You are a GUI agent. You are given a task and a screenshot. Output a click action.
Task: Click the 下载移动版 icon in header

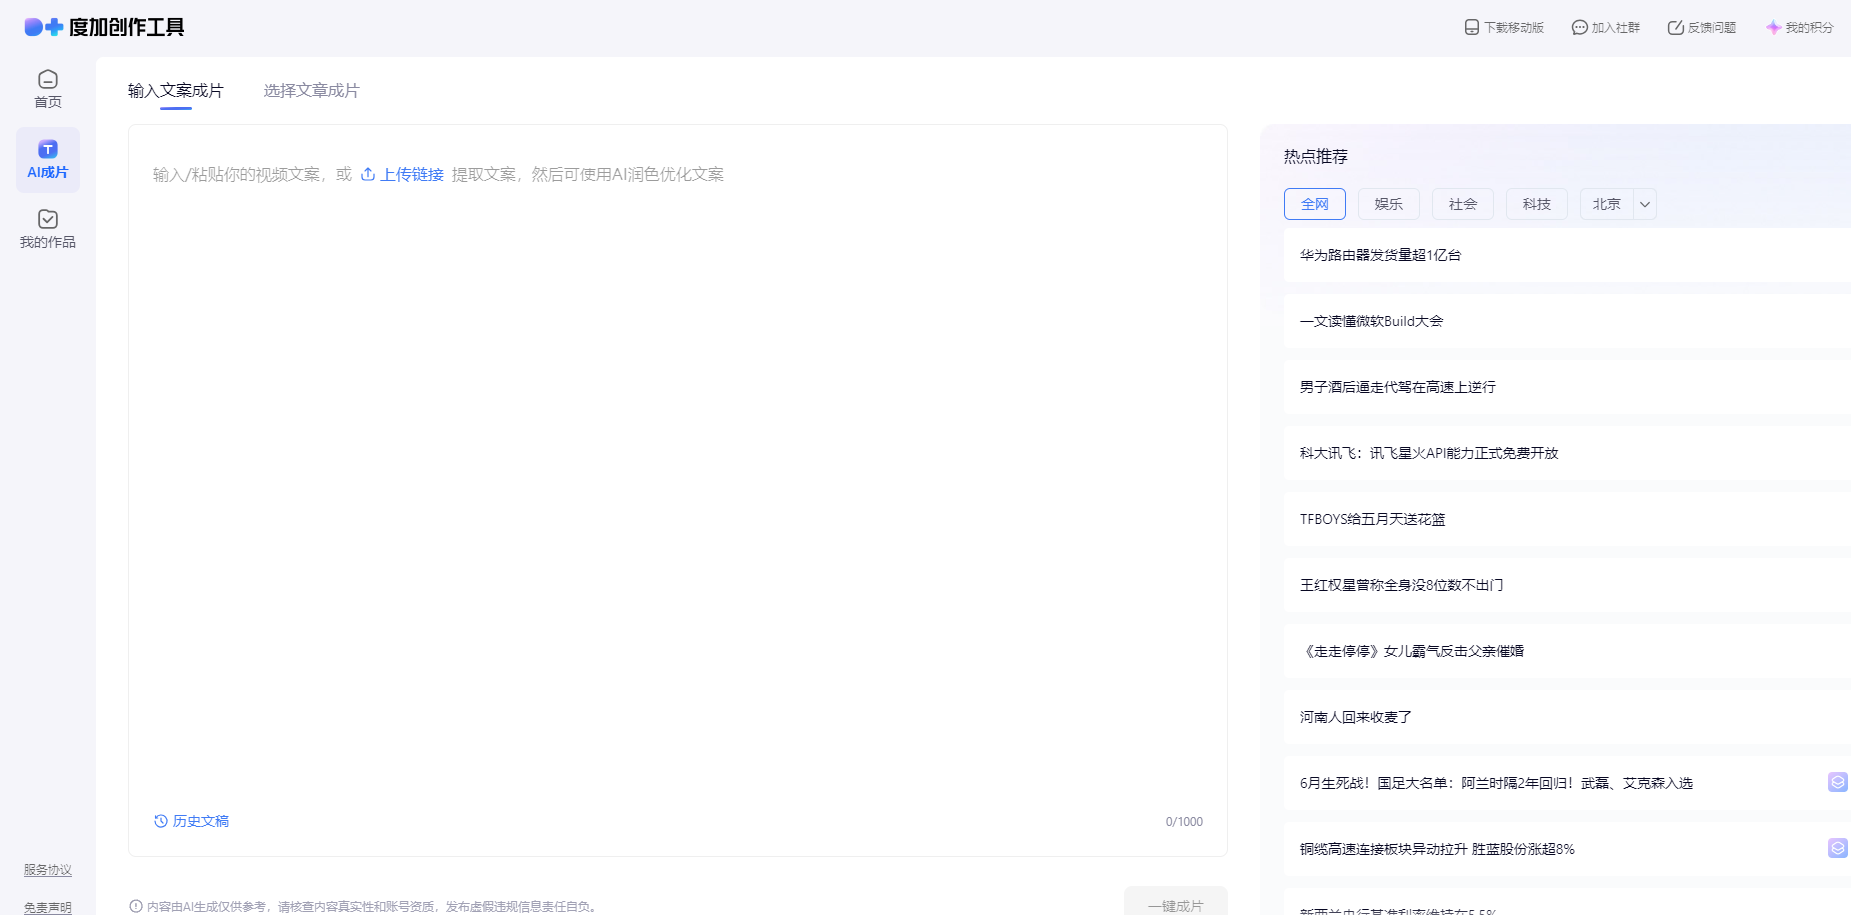[x=1471, y=28]
